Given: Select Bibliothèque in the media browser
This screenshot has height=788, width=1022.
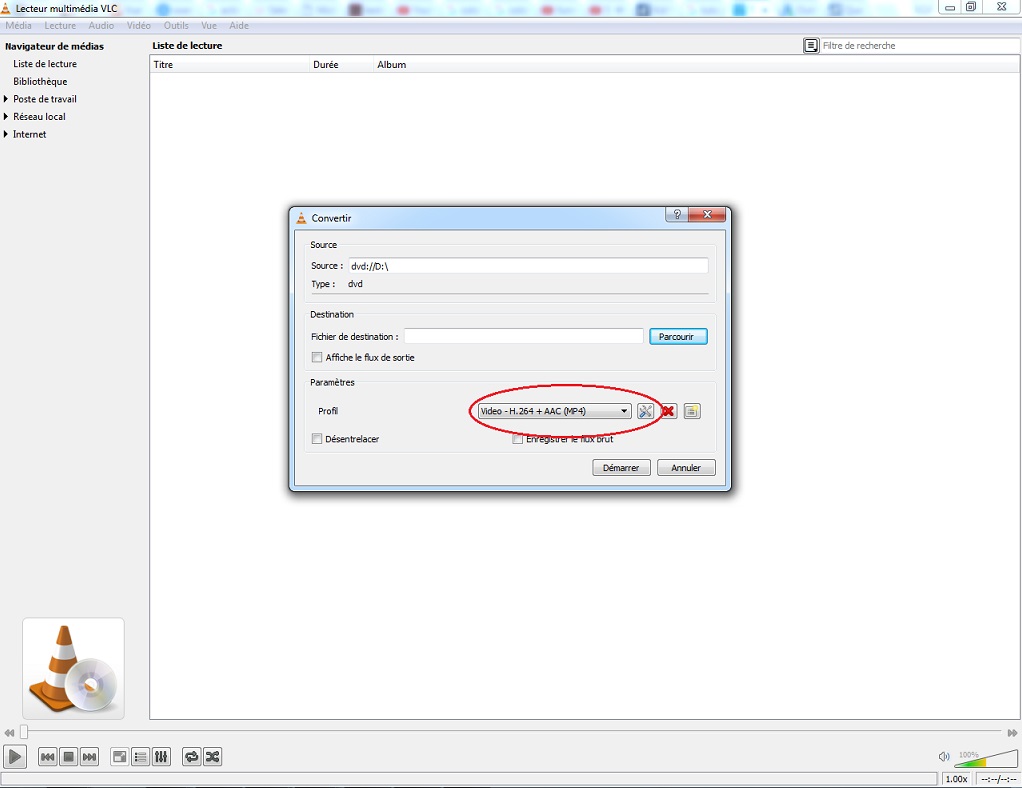Looking at the screenshot, I should (40, 81).
